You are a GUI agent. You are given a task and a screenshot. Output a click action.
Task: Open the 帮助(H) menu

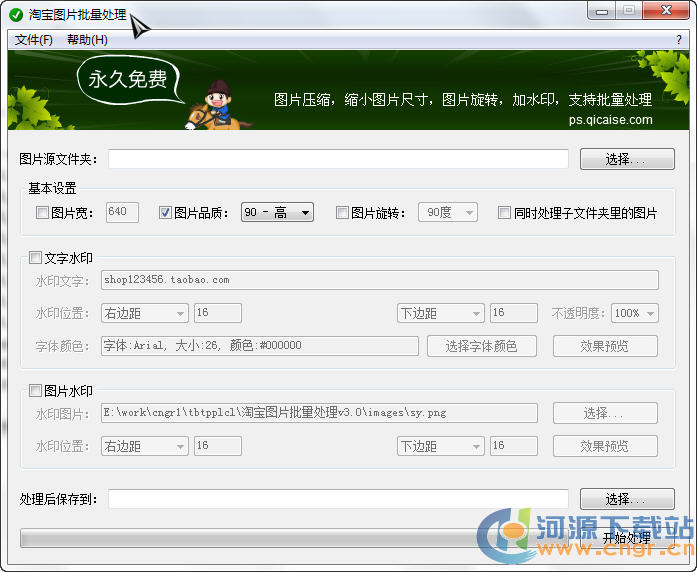click(x=87, y=40)
